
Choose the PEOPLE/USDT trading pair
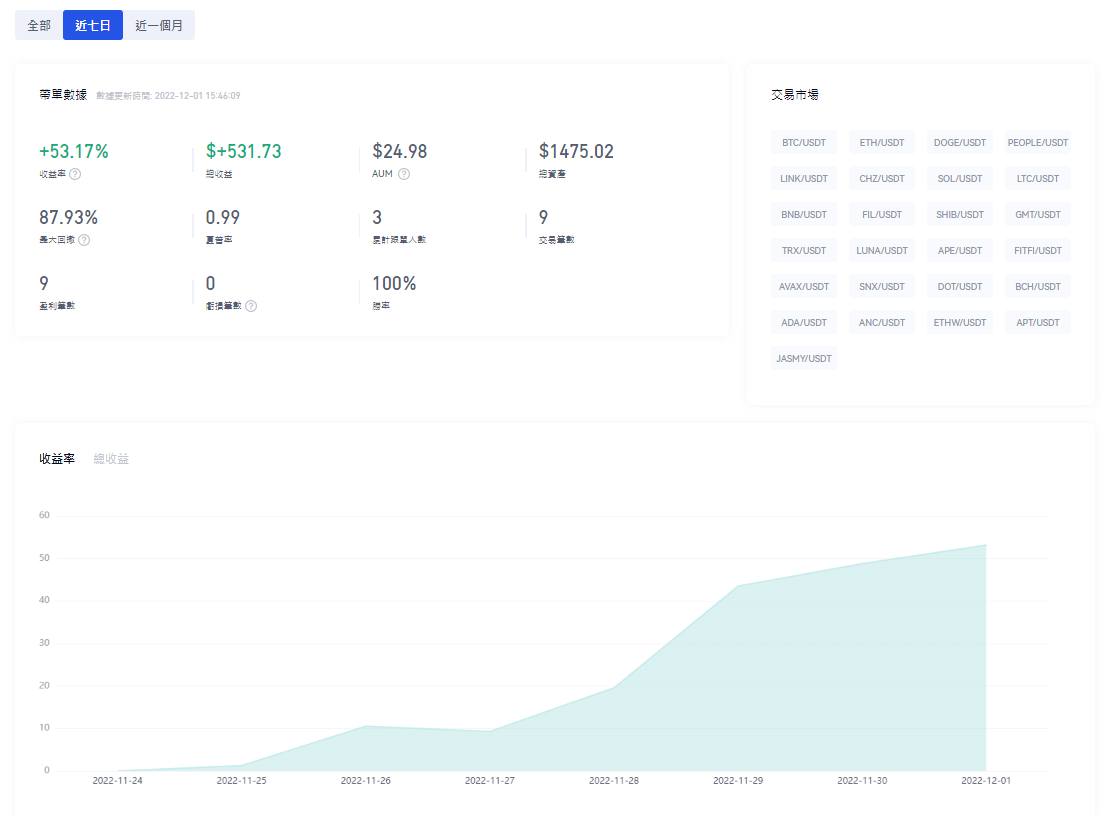click(x=1038, y=143)
